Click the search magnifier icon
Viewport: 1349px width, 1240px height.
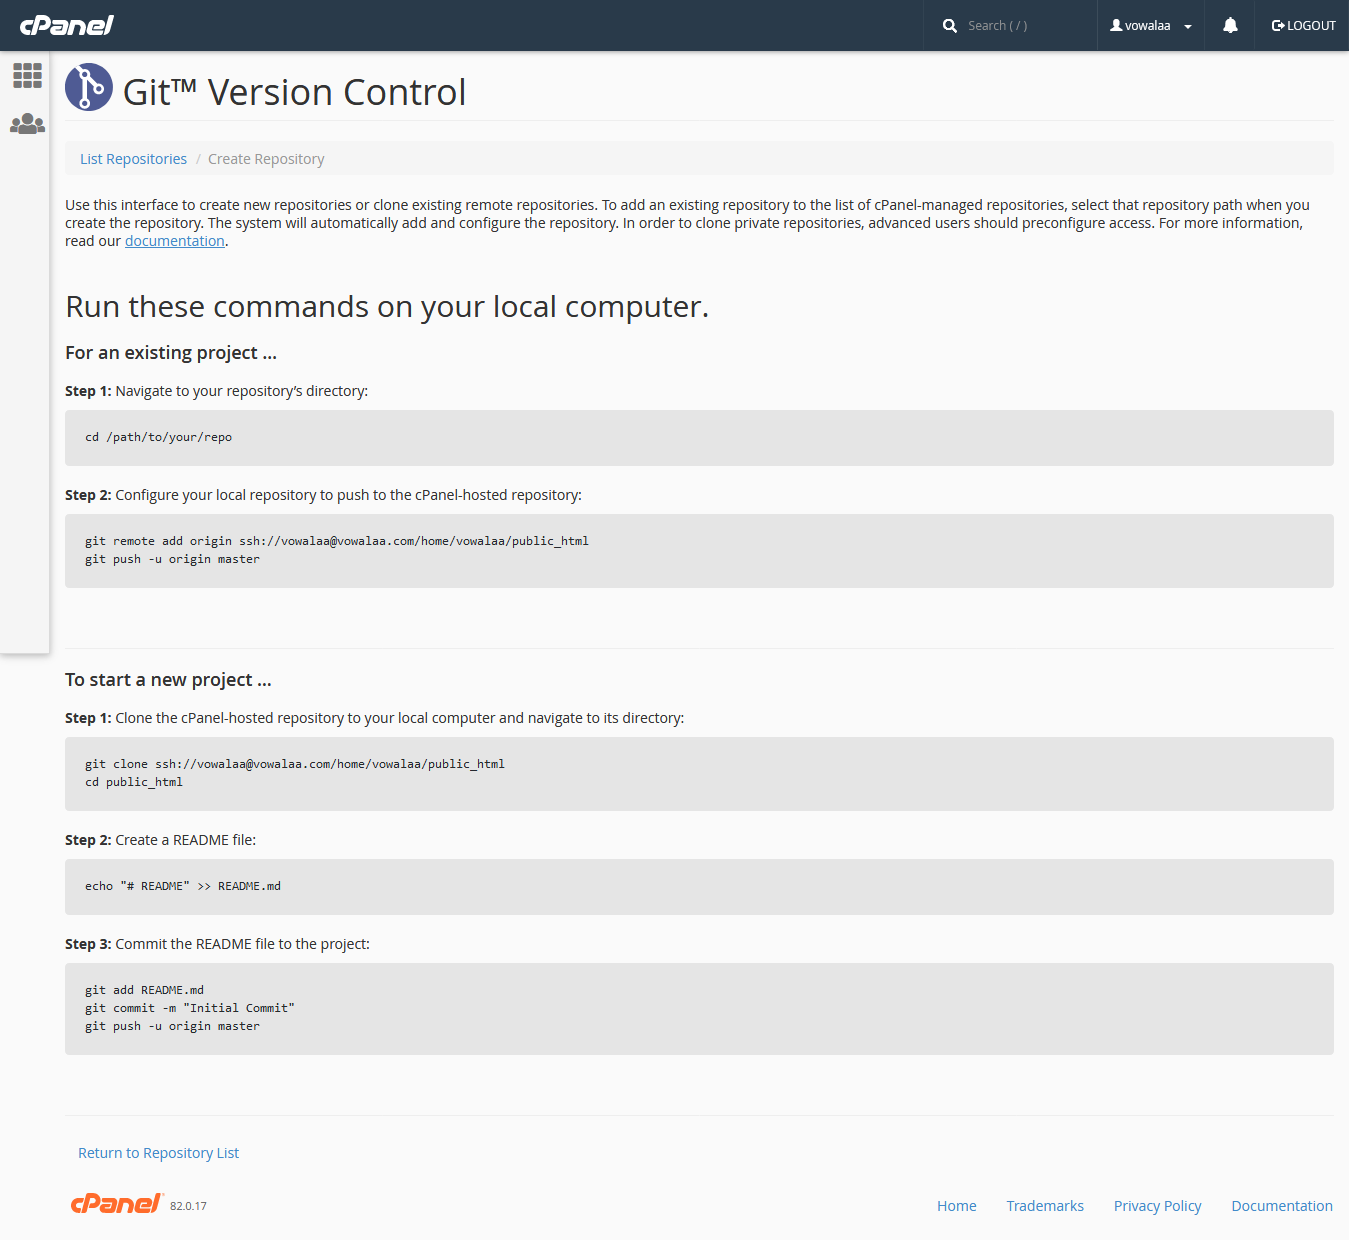tap(949, 26)
